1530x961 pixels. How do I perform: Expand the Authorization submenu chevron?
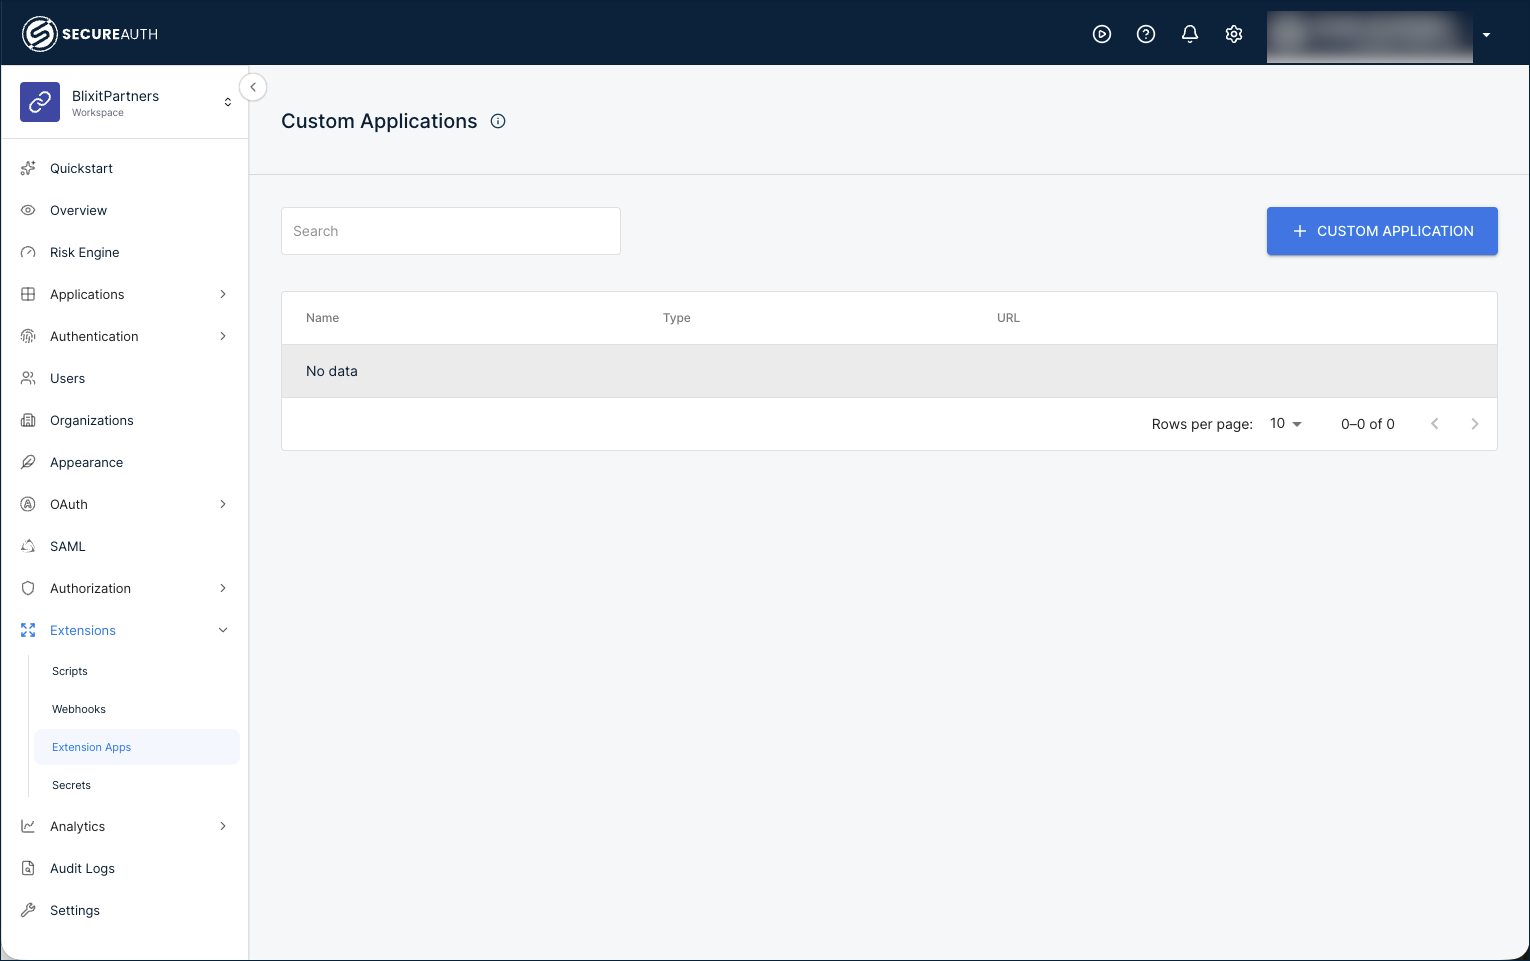[223, 588]
